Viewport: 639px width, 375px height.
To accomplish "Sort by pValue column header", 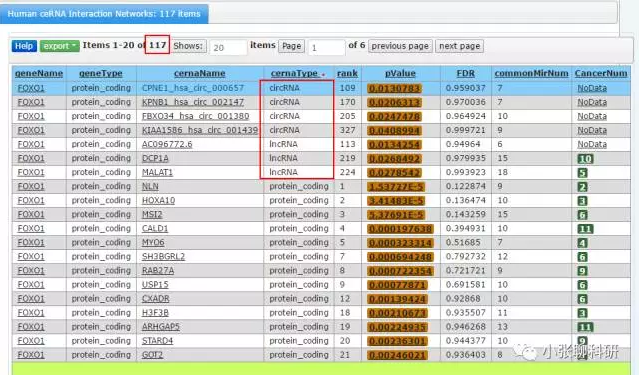I will 400,73.
